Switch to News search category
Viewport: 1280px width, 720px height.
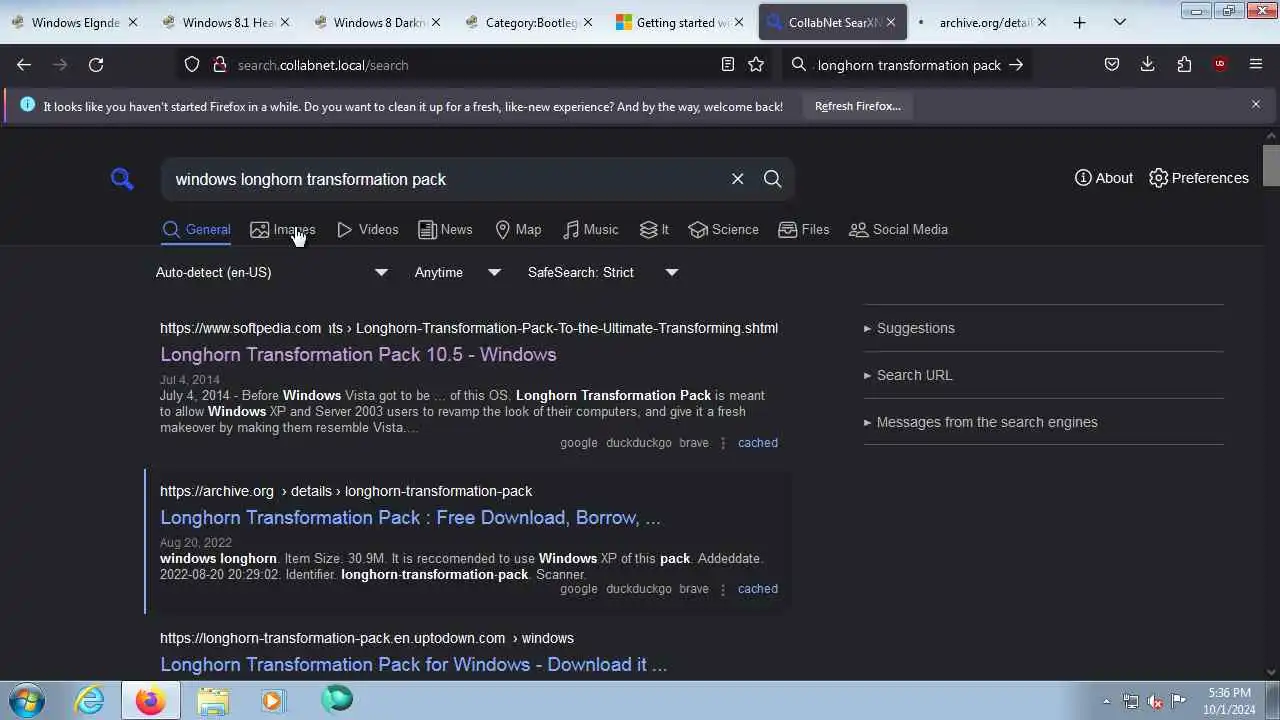click(x=446, y=229)
